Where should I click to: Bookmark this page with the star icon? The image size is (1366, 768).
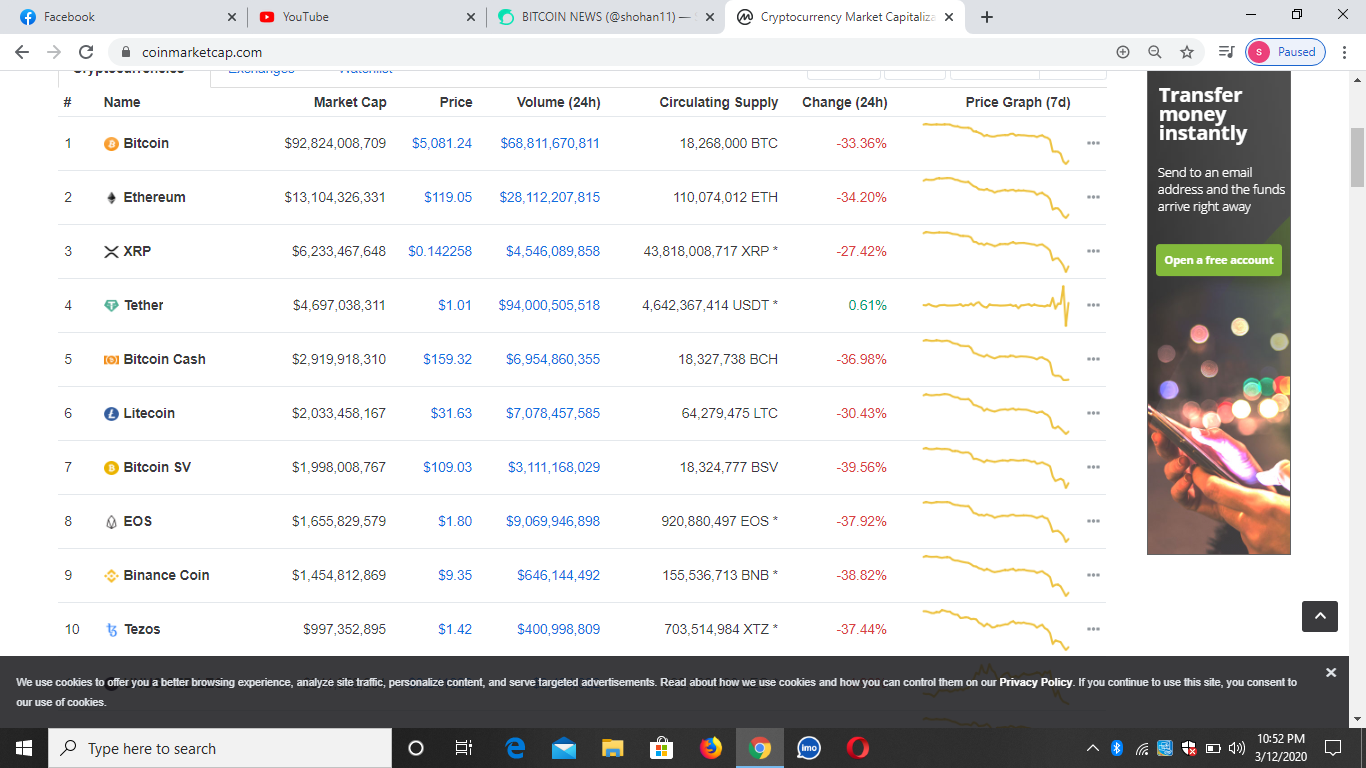click(x=1187, y=52)
